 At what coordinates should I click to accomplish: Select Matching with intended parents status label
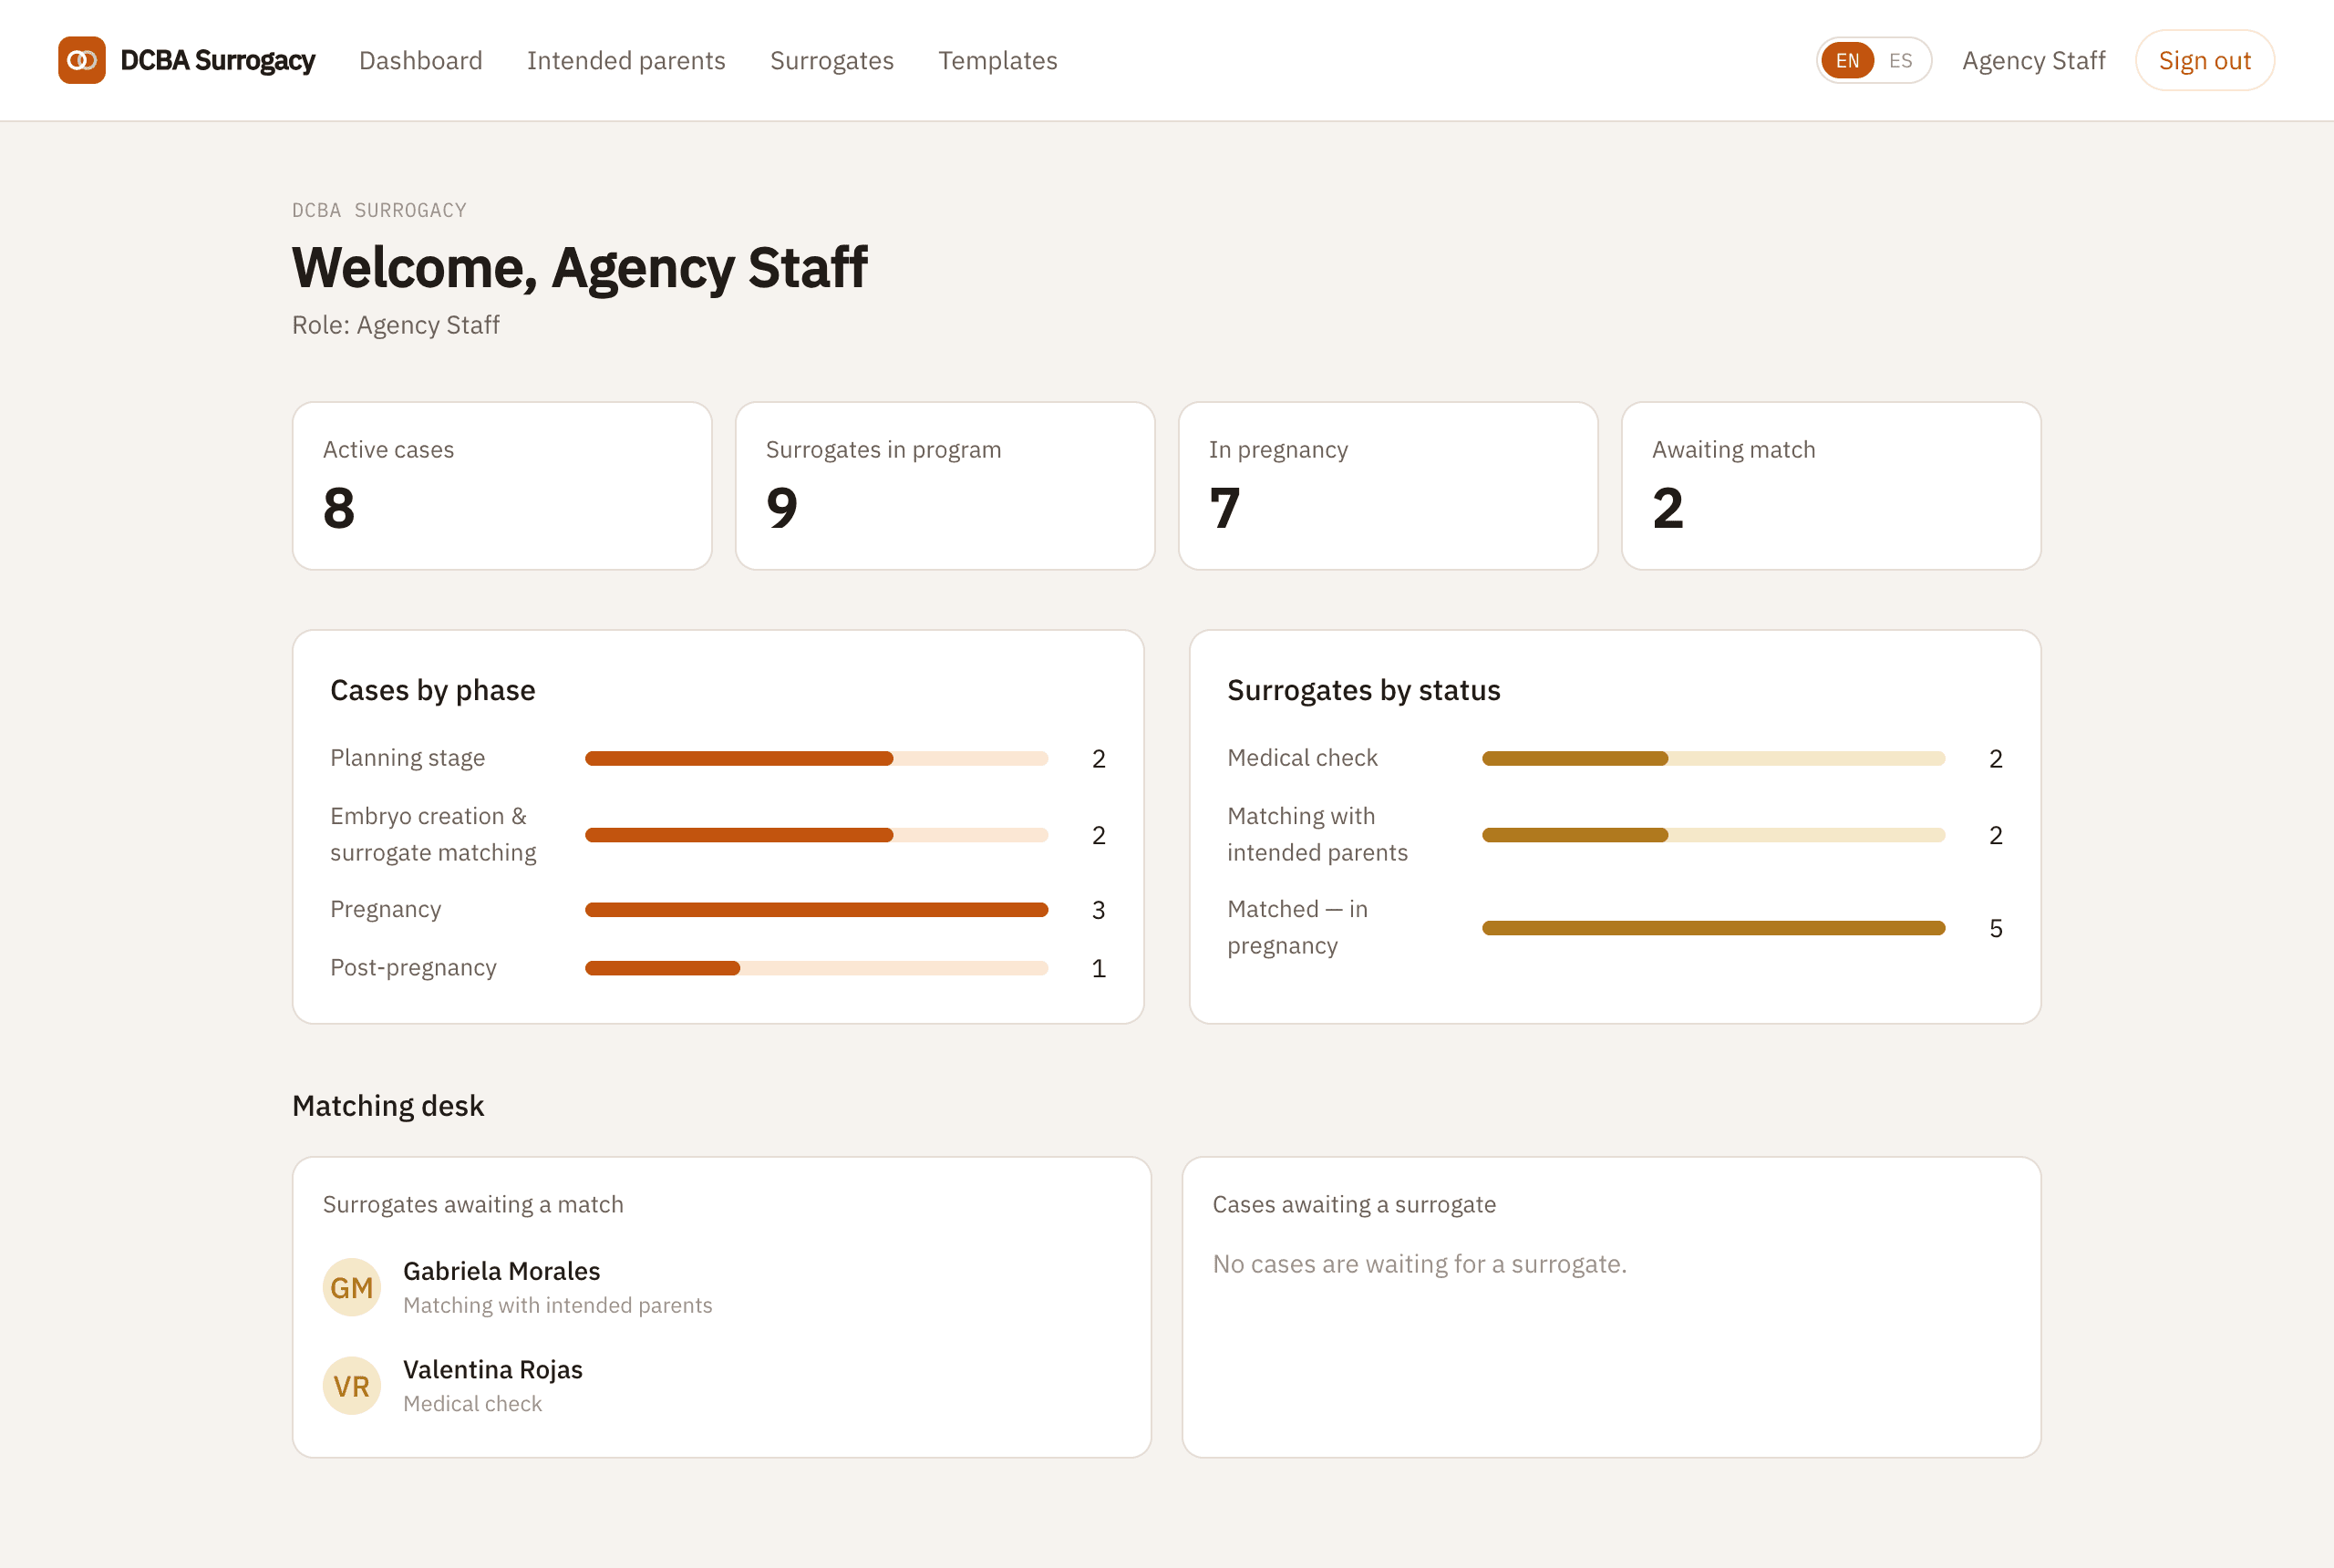(x=1317, y=834)
